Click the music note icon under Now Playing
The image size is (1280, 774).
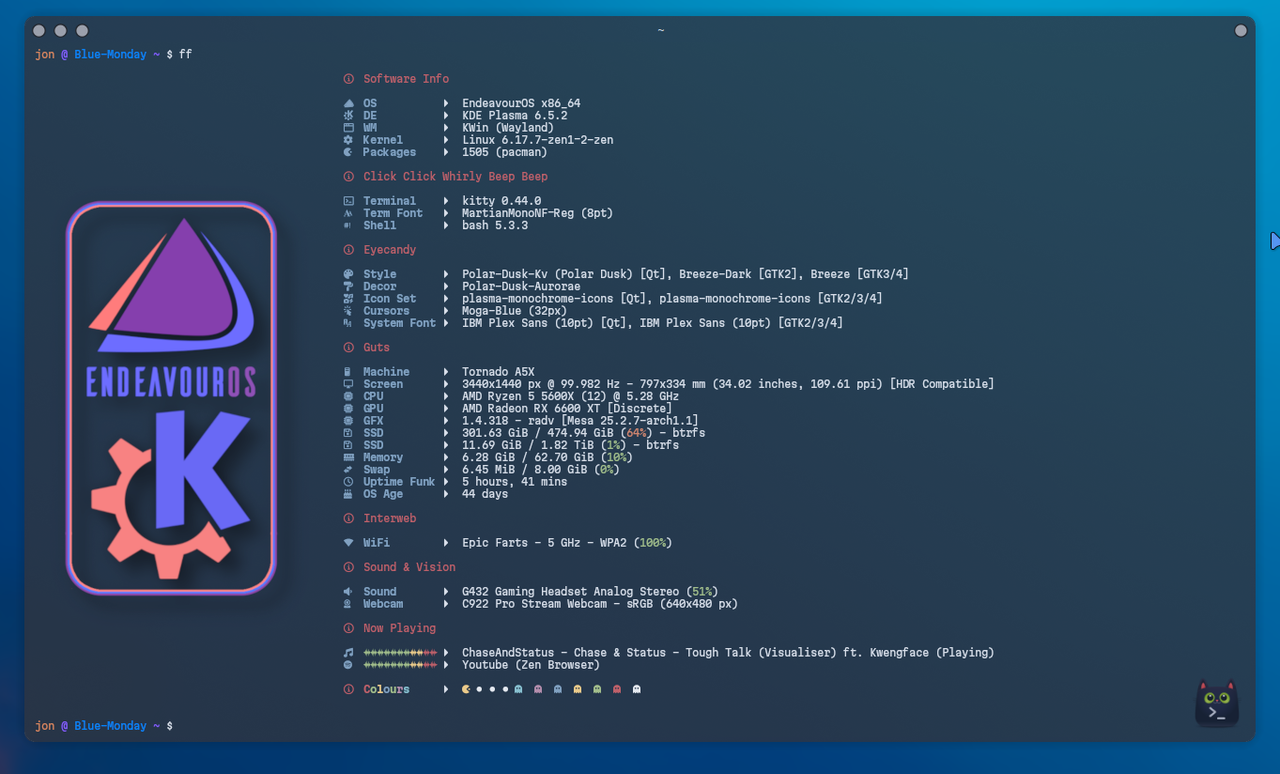[x=349, y=653]
